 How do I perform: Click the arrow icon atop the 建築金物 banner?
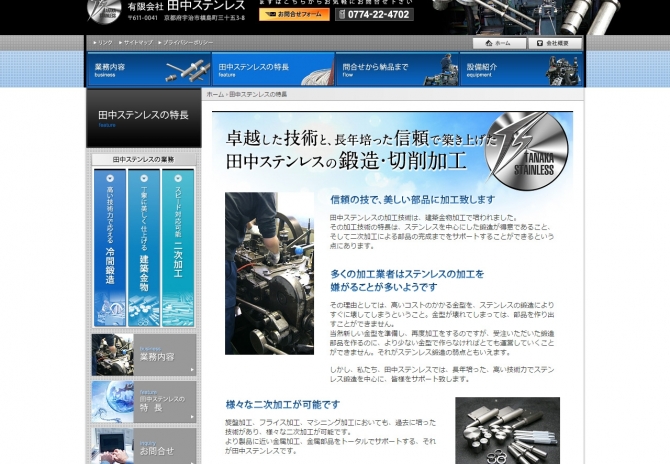tap(144, 178)
